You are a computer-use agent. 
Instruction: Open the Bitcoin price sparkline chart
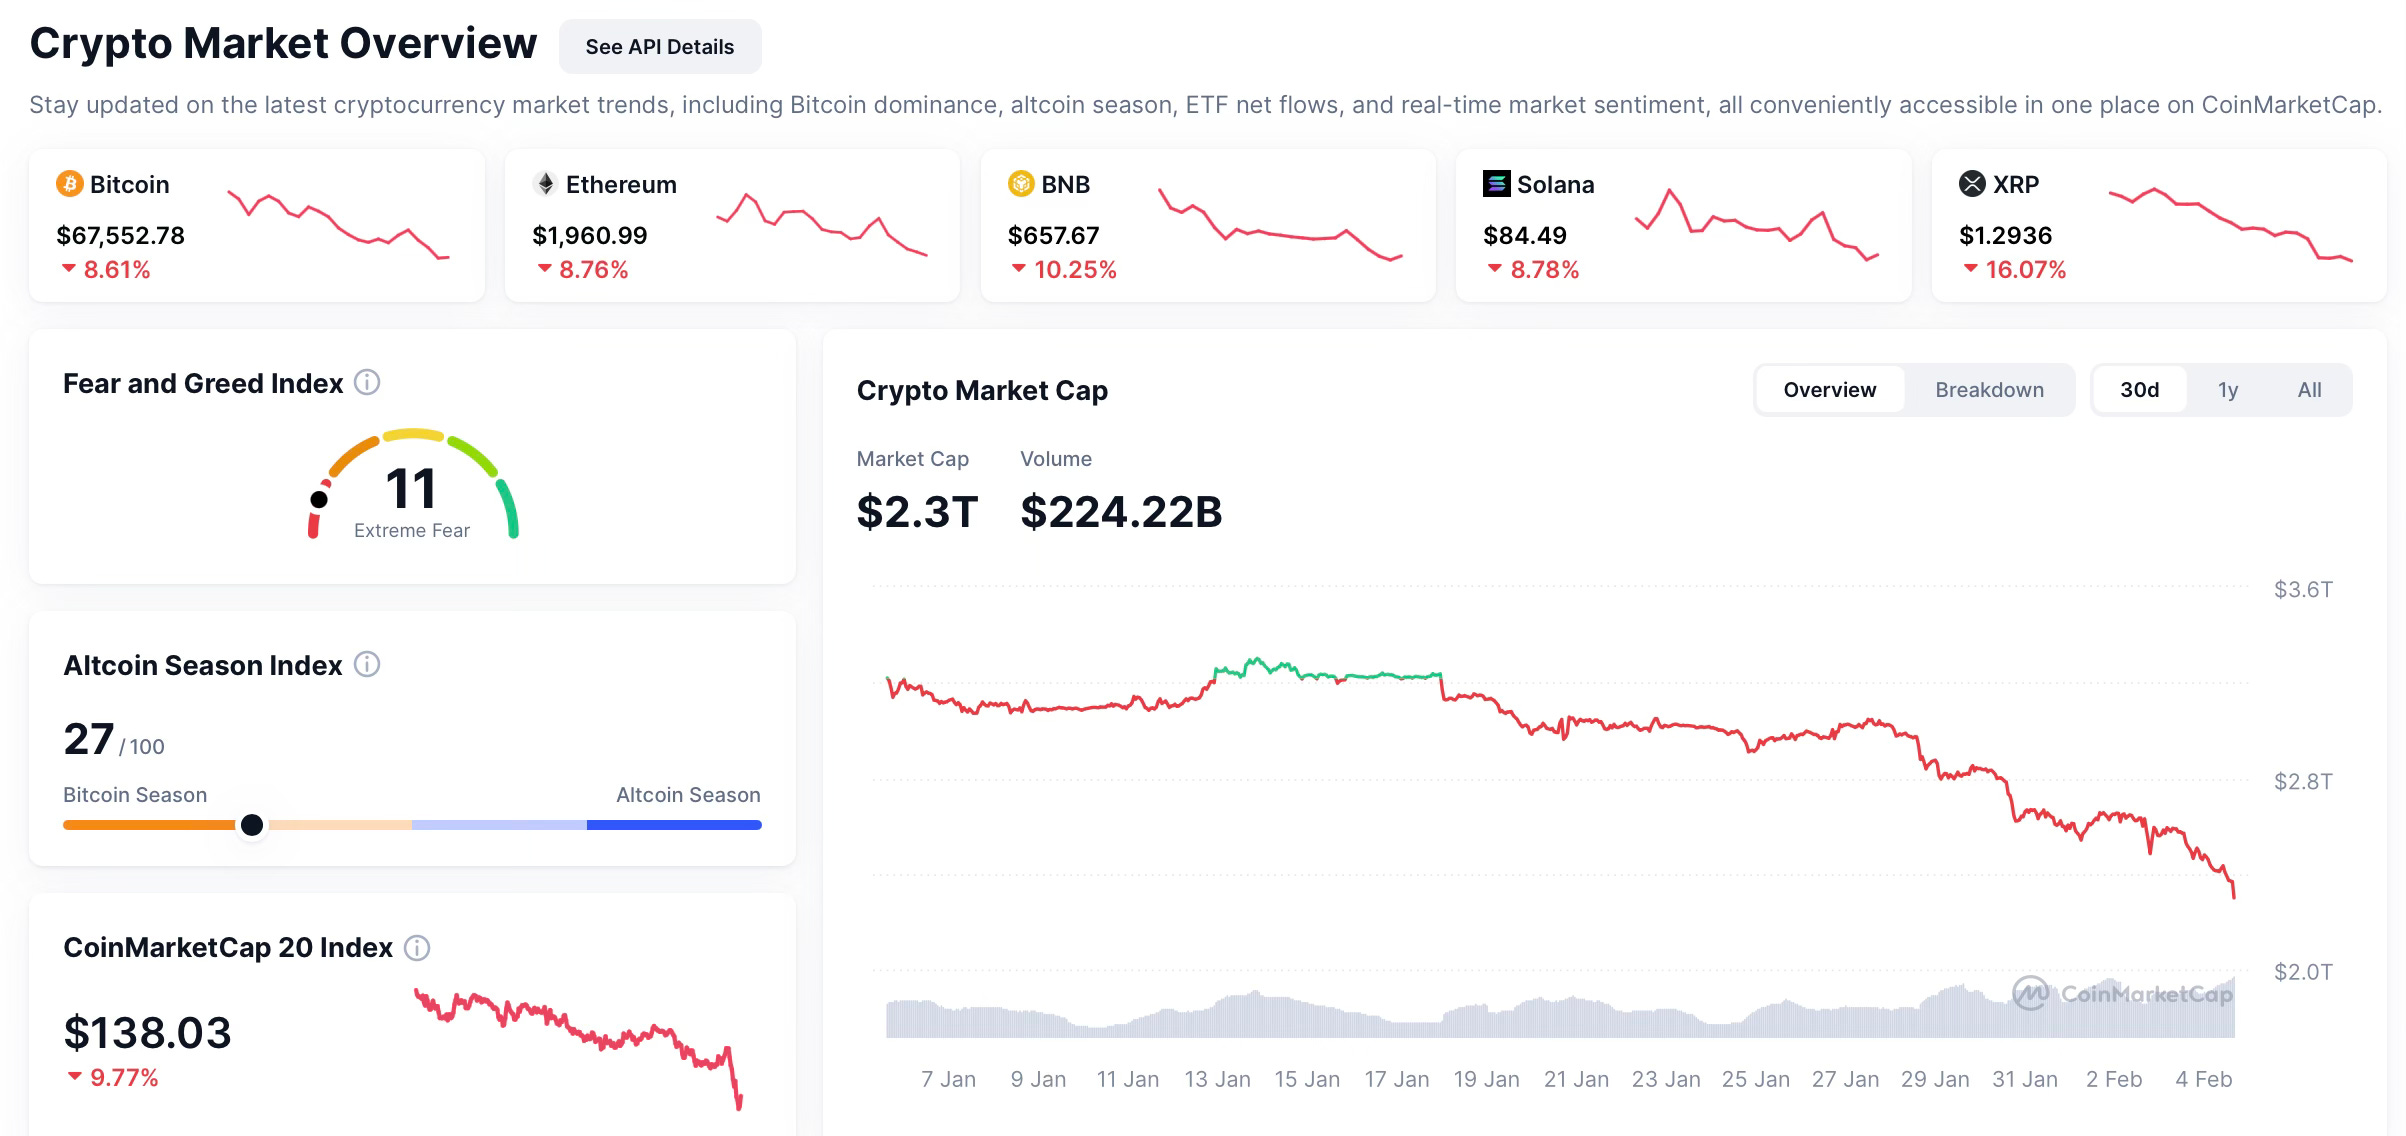[338, 223]
